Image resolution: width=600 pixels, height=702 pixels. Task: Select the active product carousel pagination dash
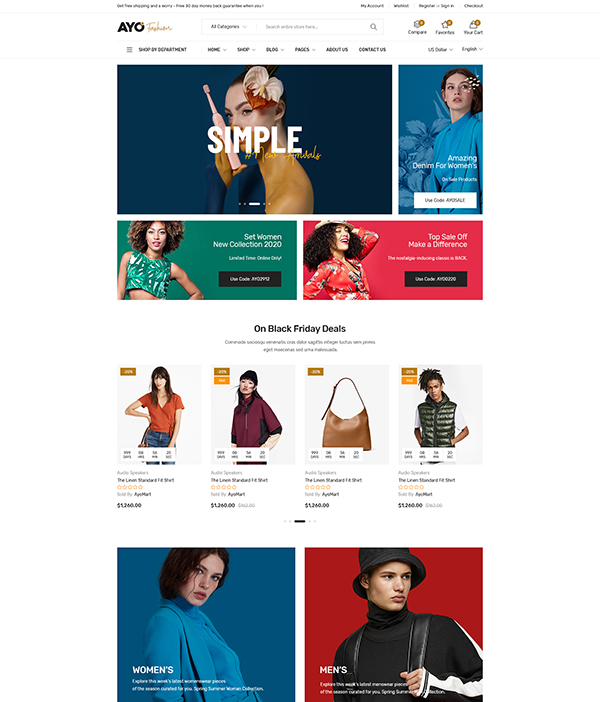pos(300,521)
